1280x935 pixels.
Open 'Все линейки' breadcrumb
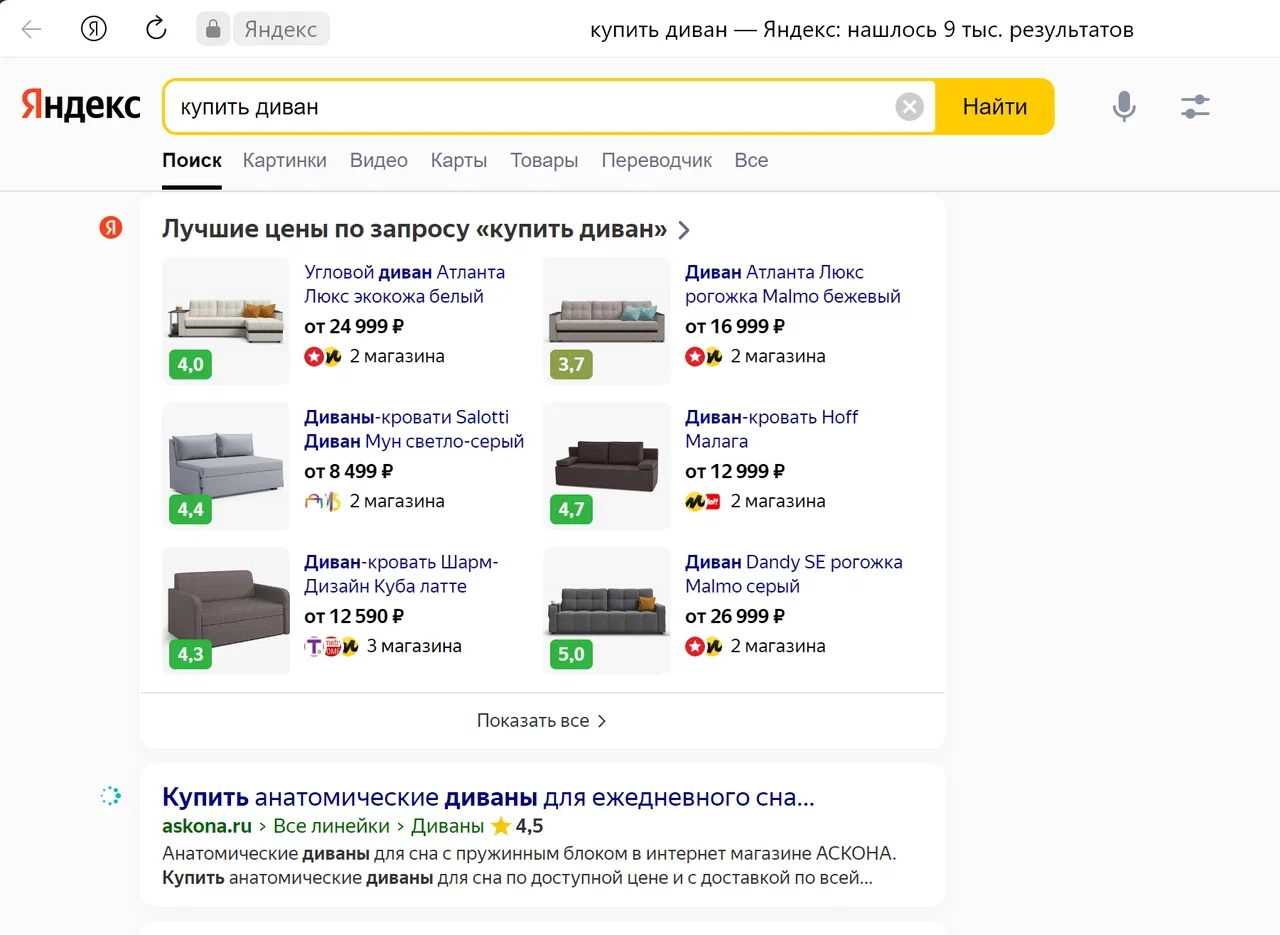[331, 826]
